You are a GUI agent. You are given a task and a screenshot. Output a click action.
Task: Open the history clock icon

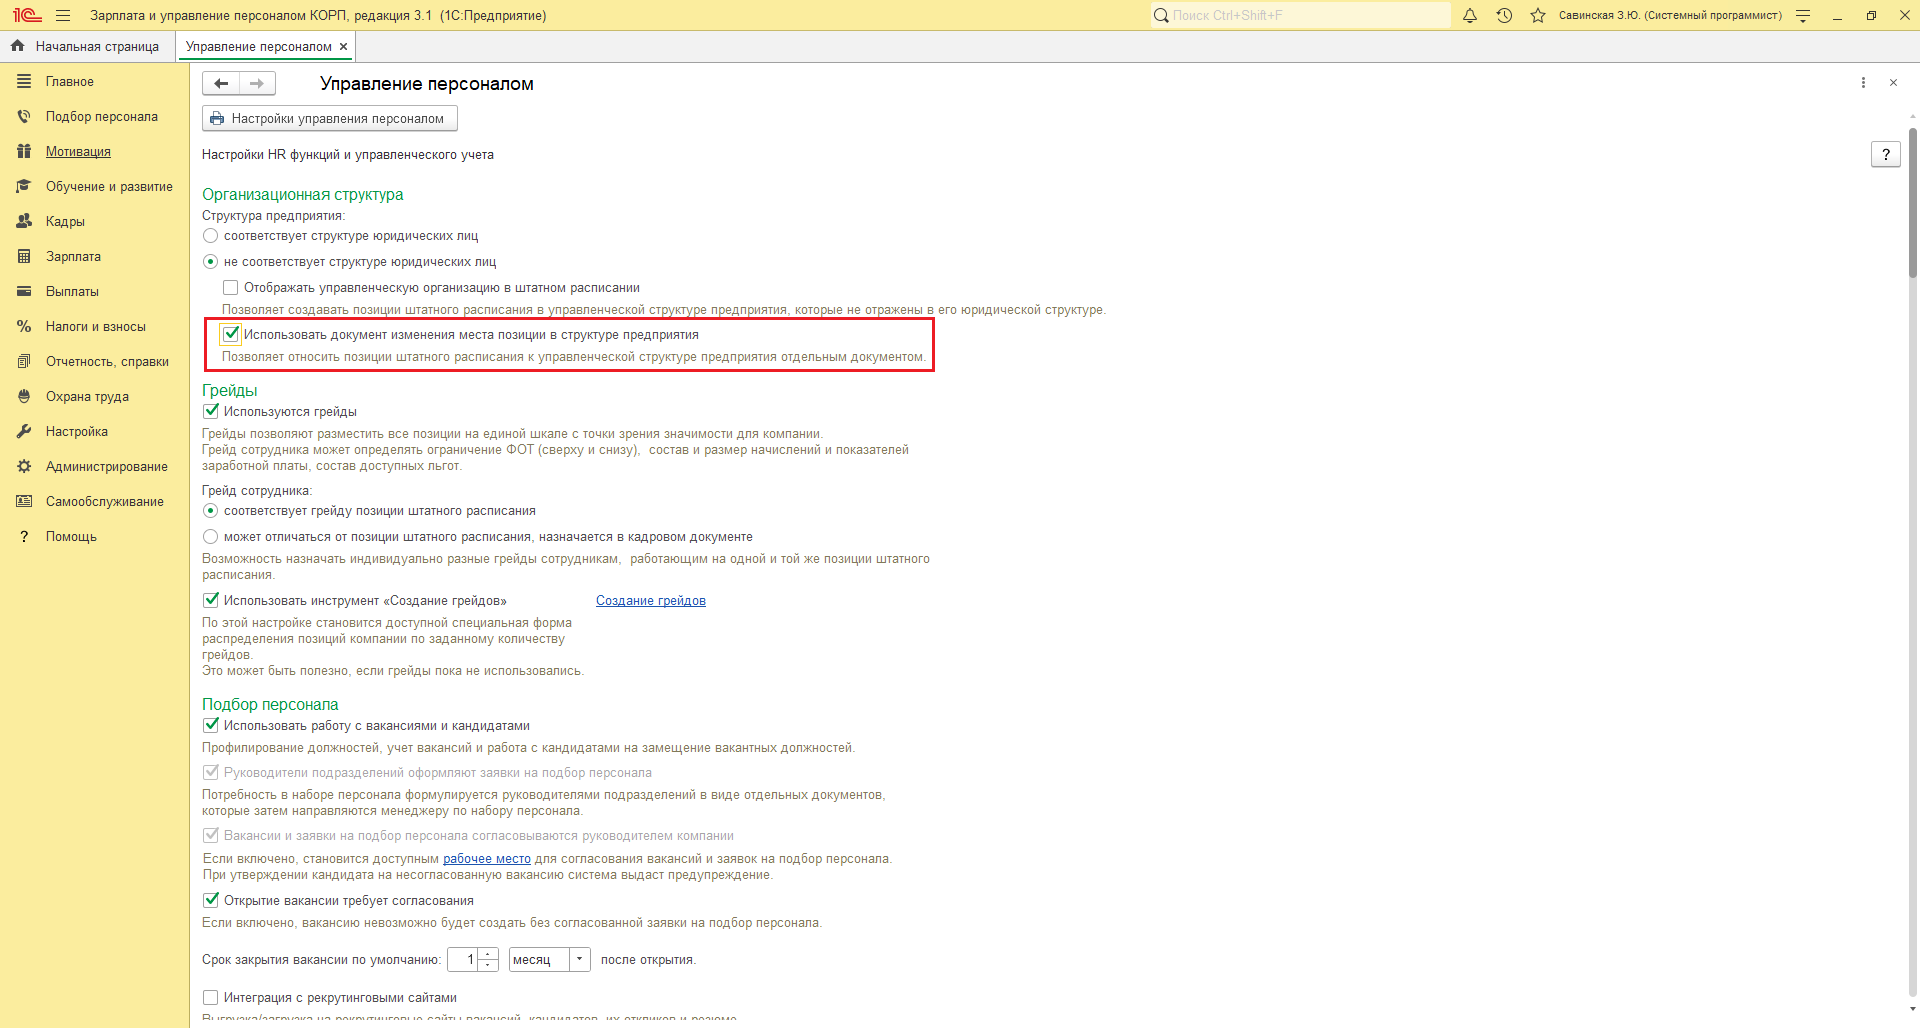1504,15
